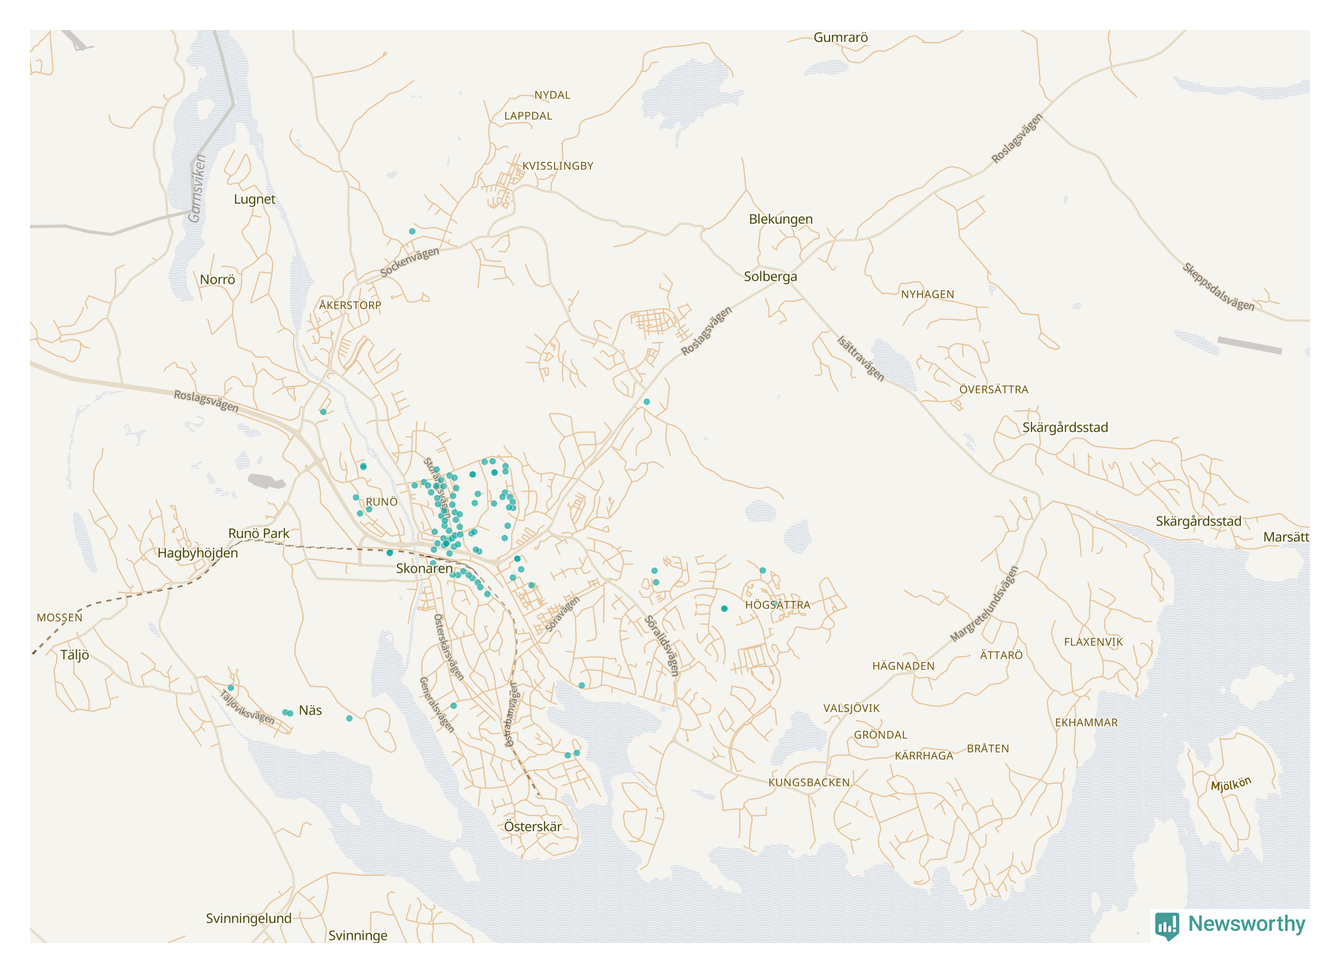1340x973 pixels.
Task: Click the Svinningelund place label
Action: click(248, 918)
